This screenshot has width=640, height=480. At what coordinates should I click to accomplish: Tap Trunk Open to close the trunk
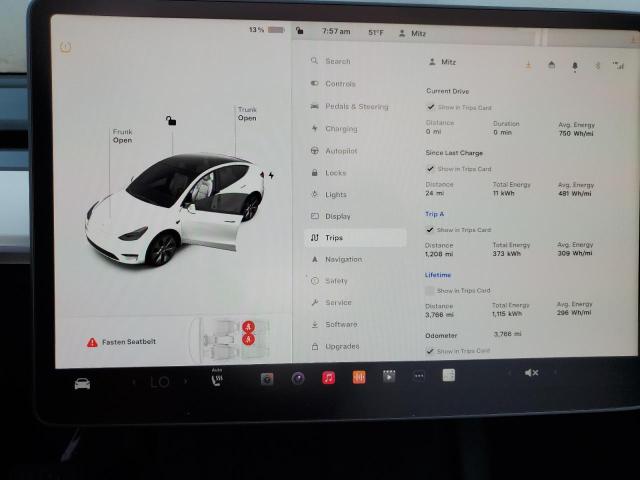pos(247,114)
